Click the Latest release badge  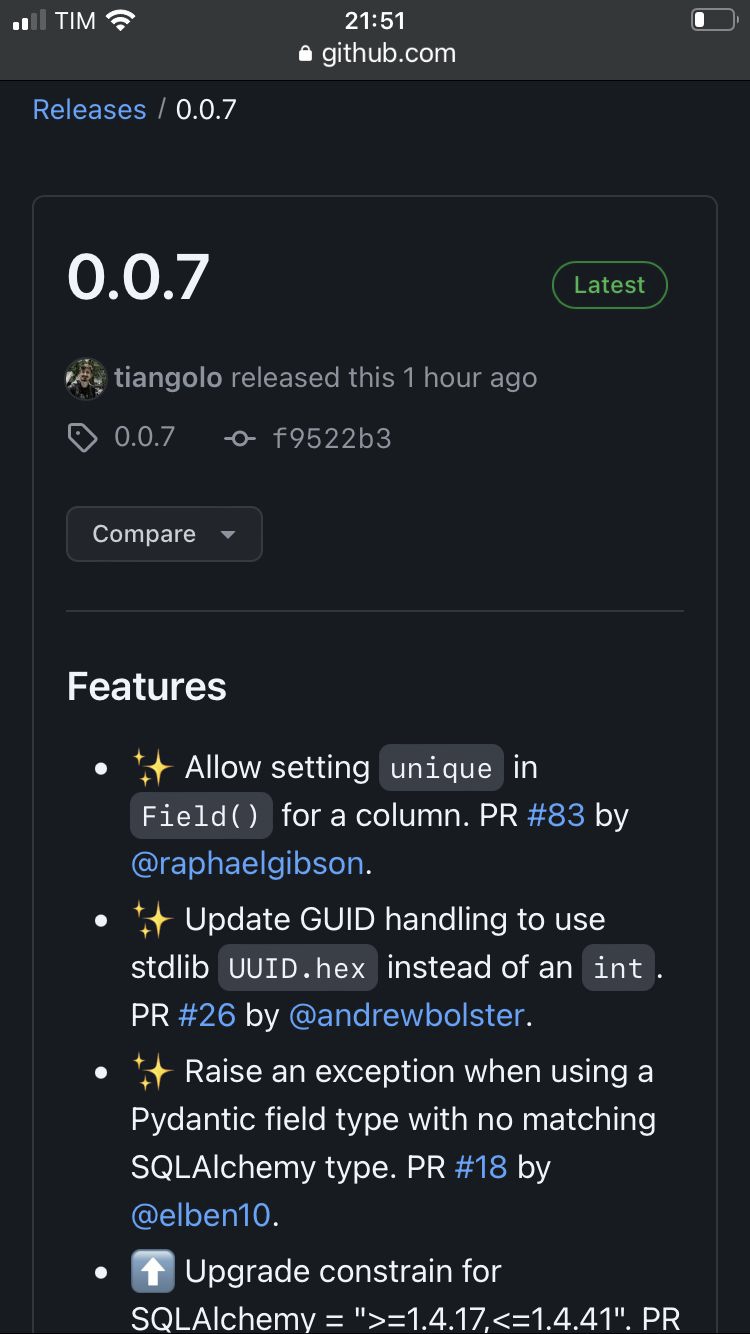pos(609,284)
